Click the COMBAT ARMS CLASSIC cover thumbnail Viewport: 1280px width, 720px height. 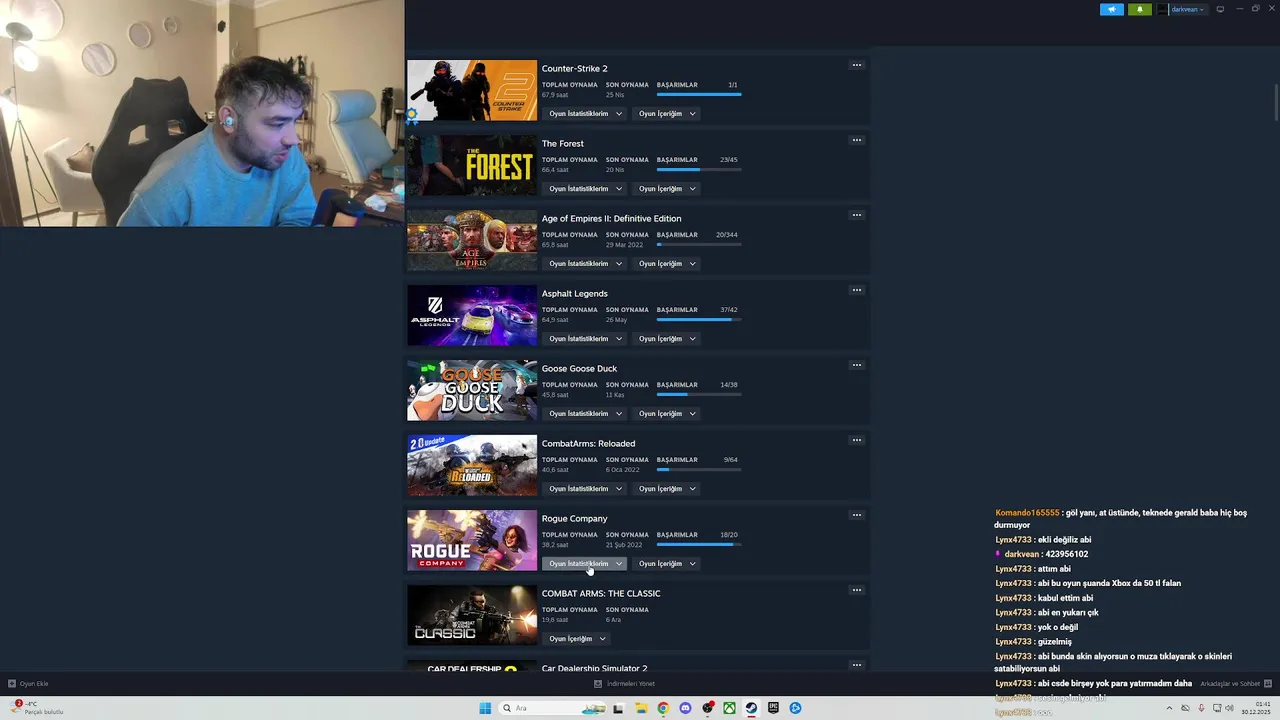coord(472,616)
